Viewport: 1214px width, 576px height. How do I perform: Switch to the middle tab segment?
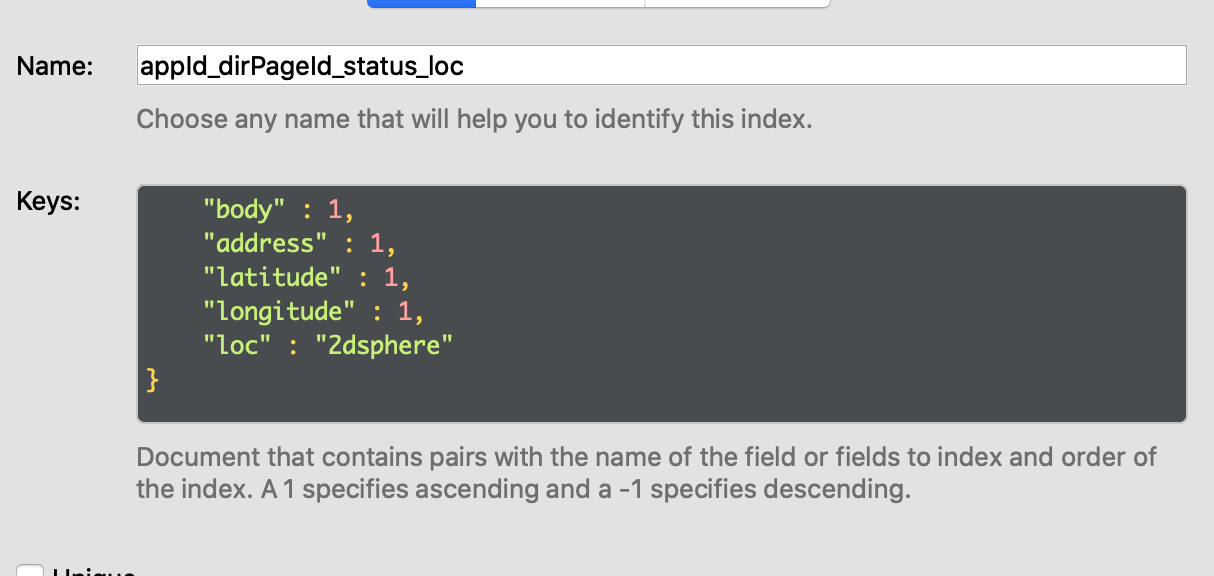click(x=560, y=3)
